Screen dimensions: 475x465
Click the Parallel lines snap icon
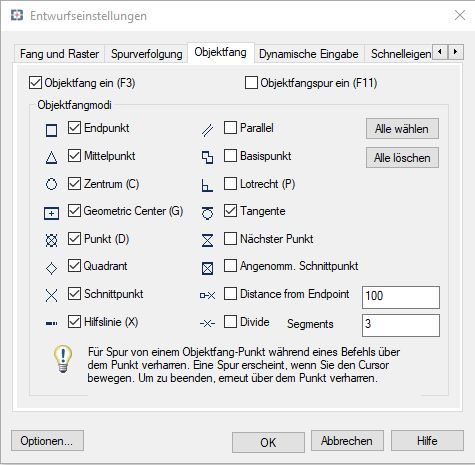click(x=207, y=130)
